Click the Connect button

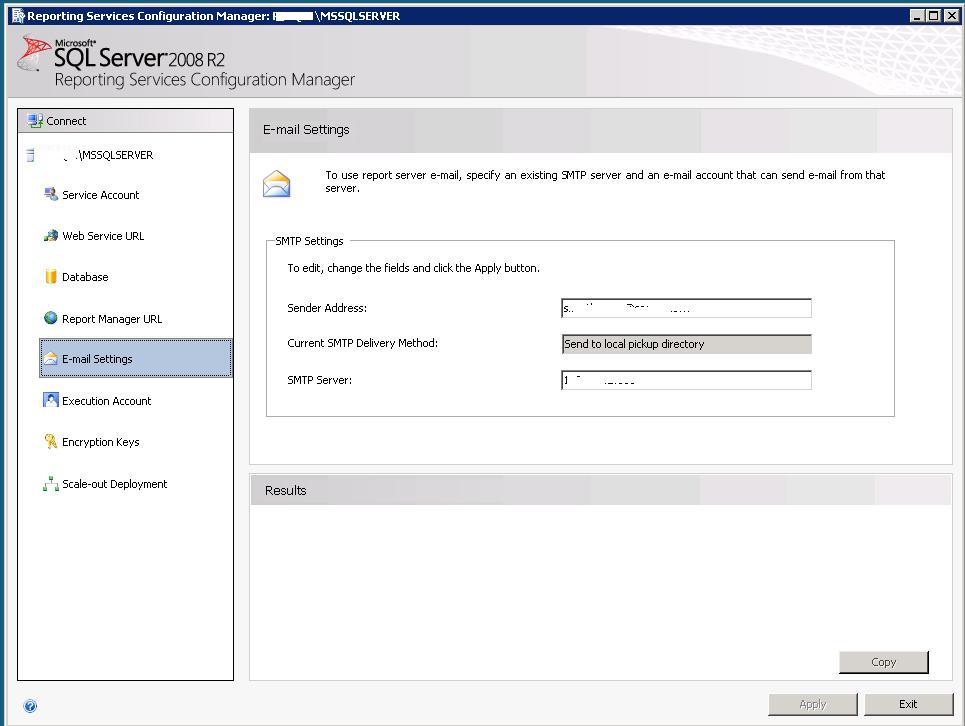126,121
